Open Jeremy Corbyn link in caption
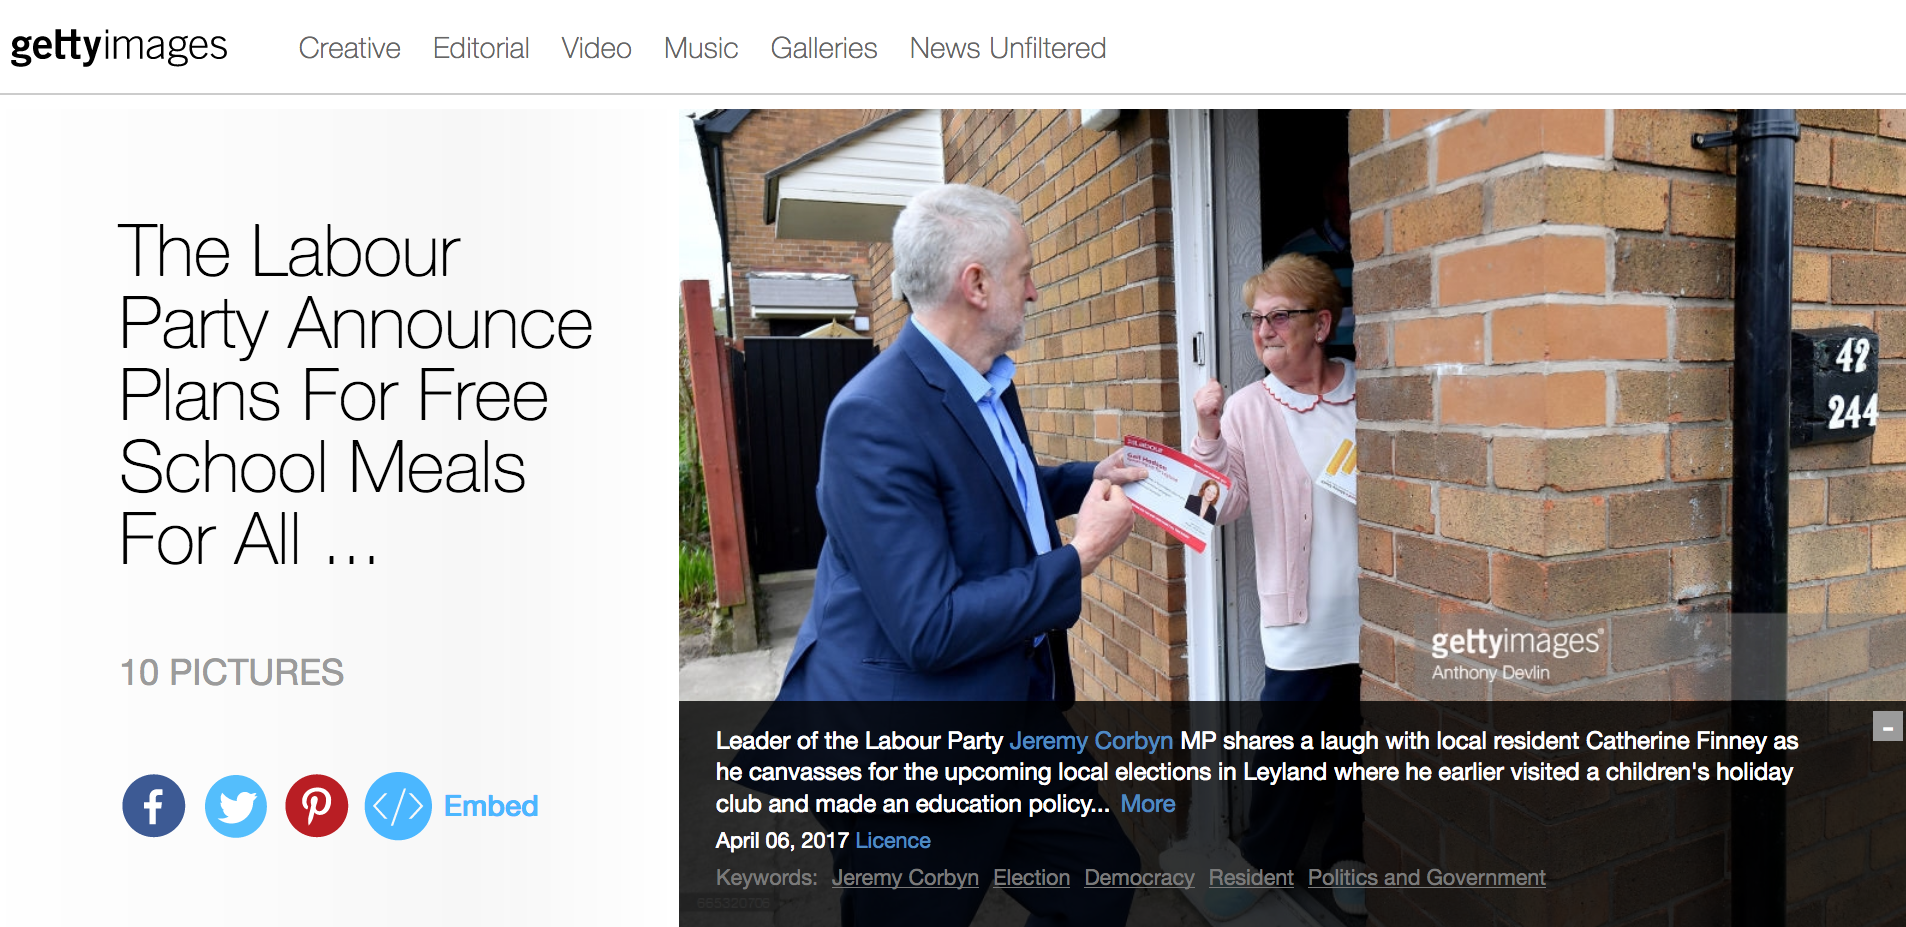 point(1091,741)
